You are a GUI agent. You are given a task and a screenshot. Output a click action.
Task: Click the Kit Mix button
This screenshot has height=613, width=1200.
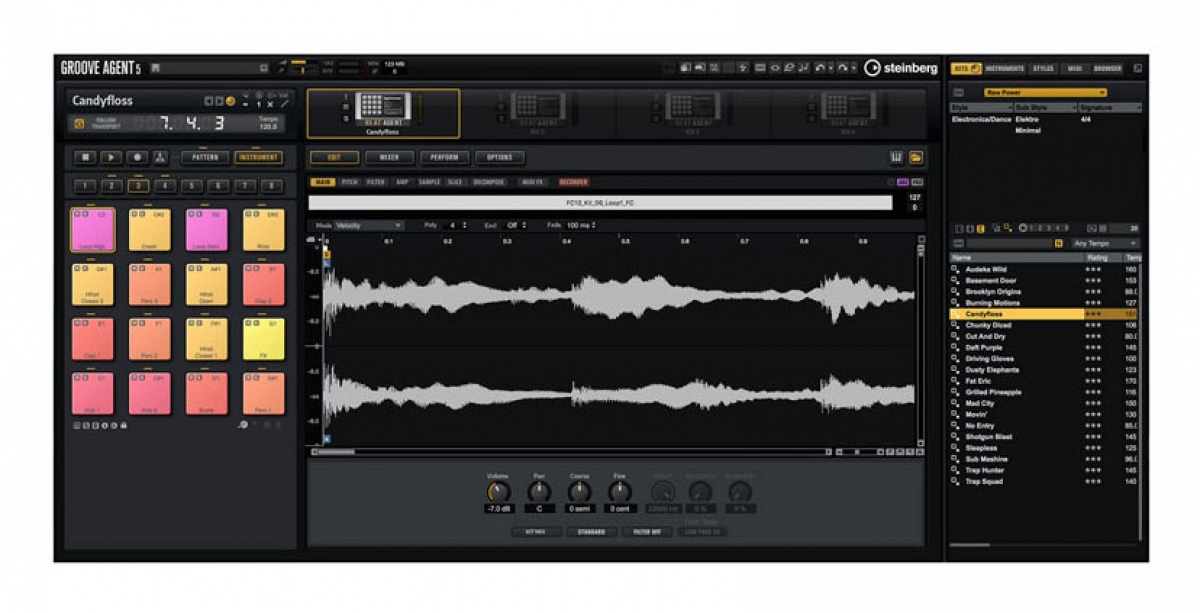(536, 532)
